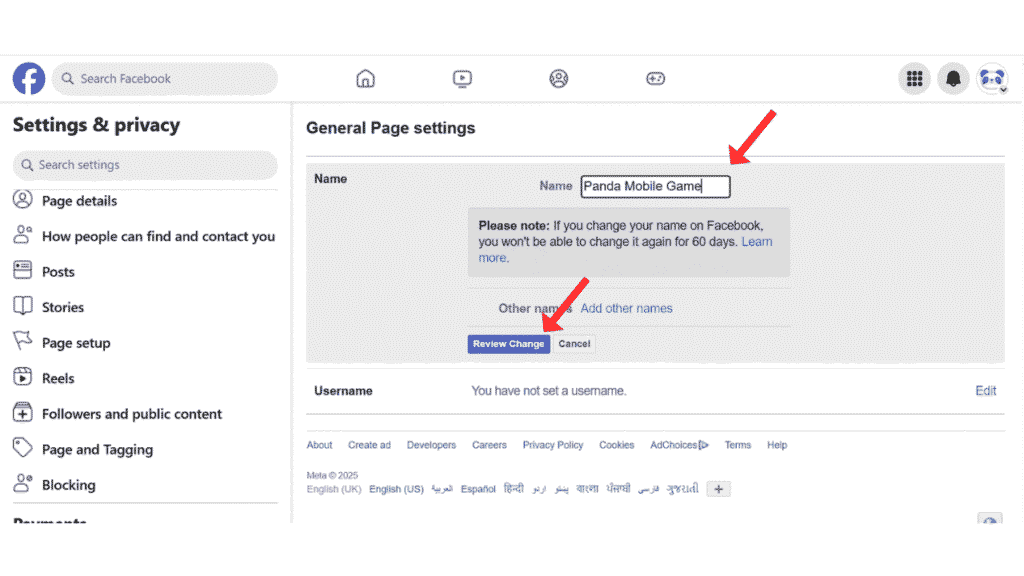
Task: Open the Gaming icon in top bar
Action: coord(656,78)
